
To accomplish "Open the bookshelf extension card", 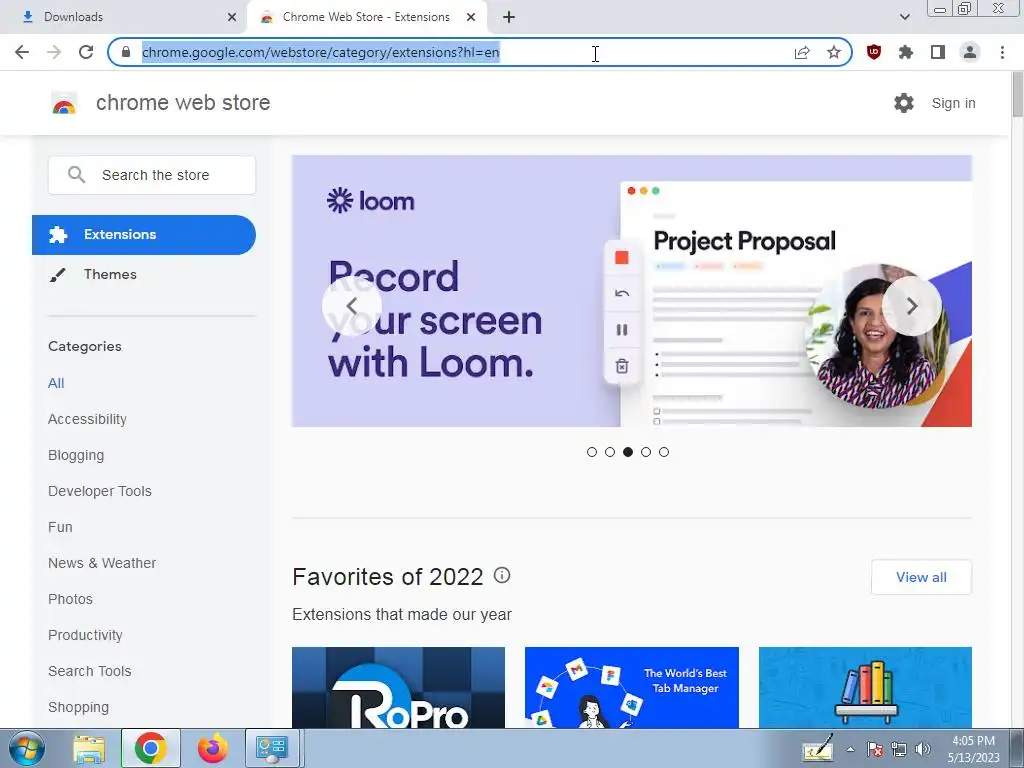I will click(x=865, y=687).
